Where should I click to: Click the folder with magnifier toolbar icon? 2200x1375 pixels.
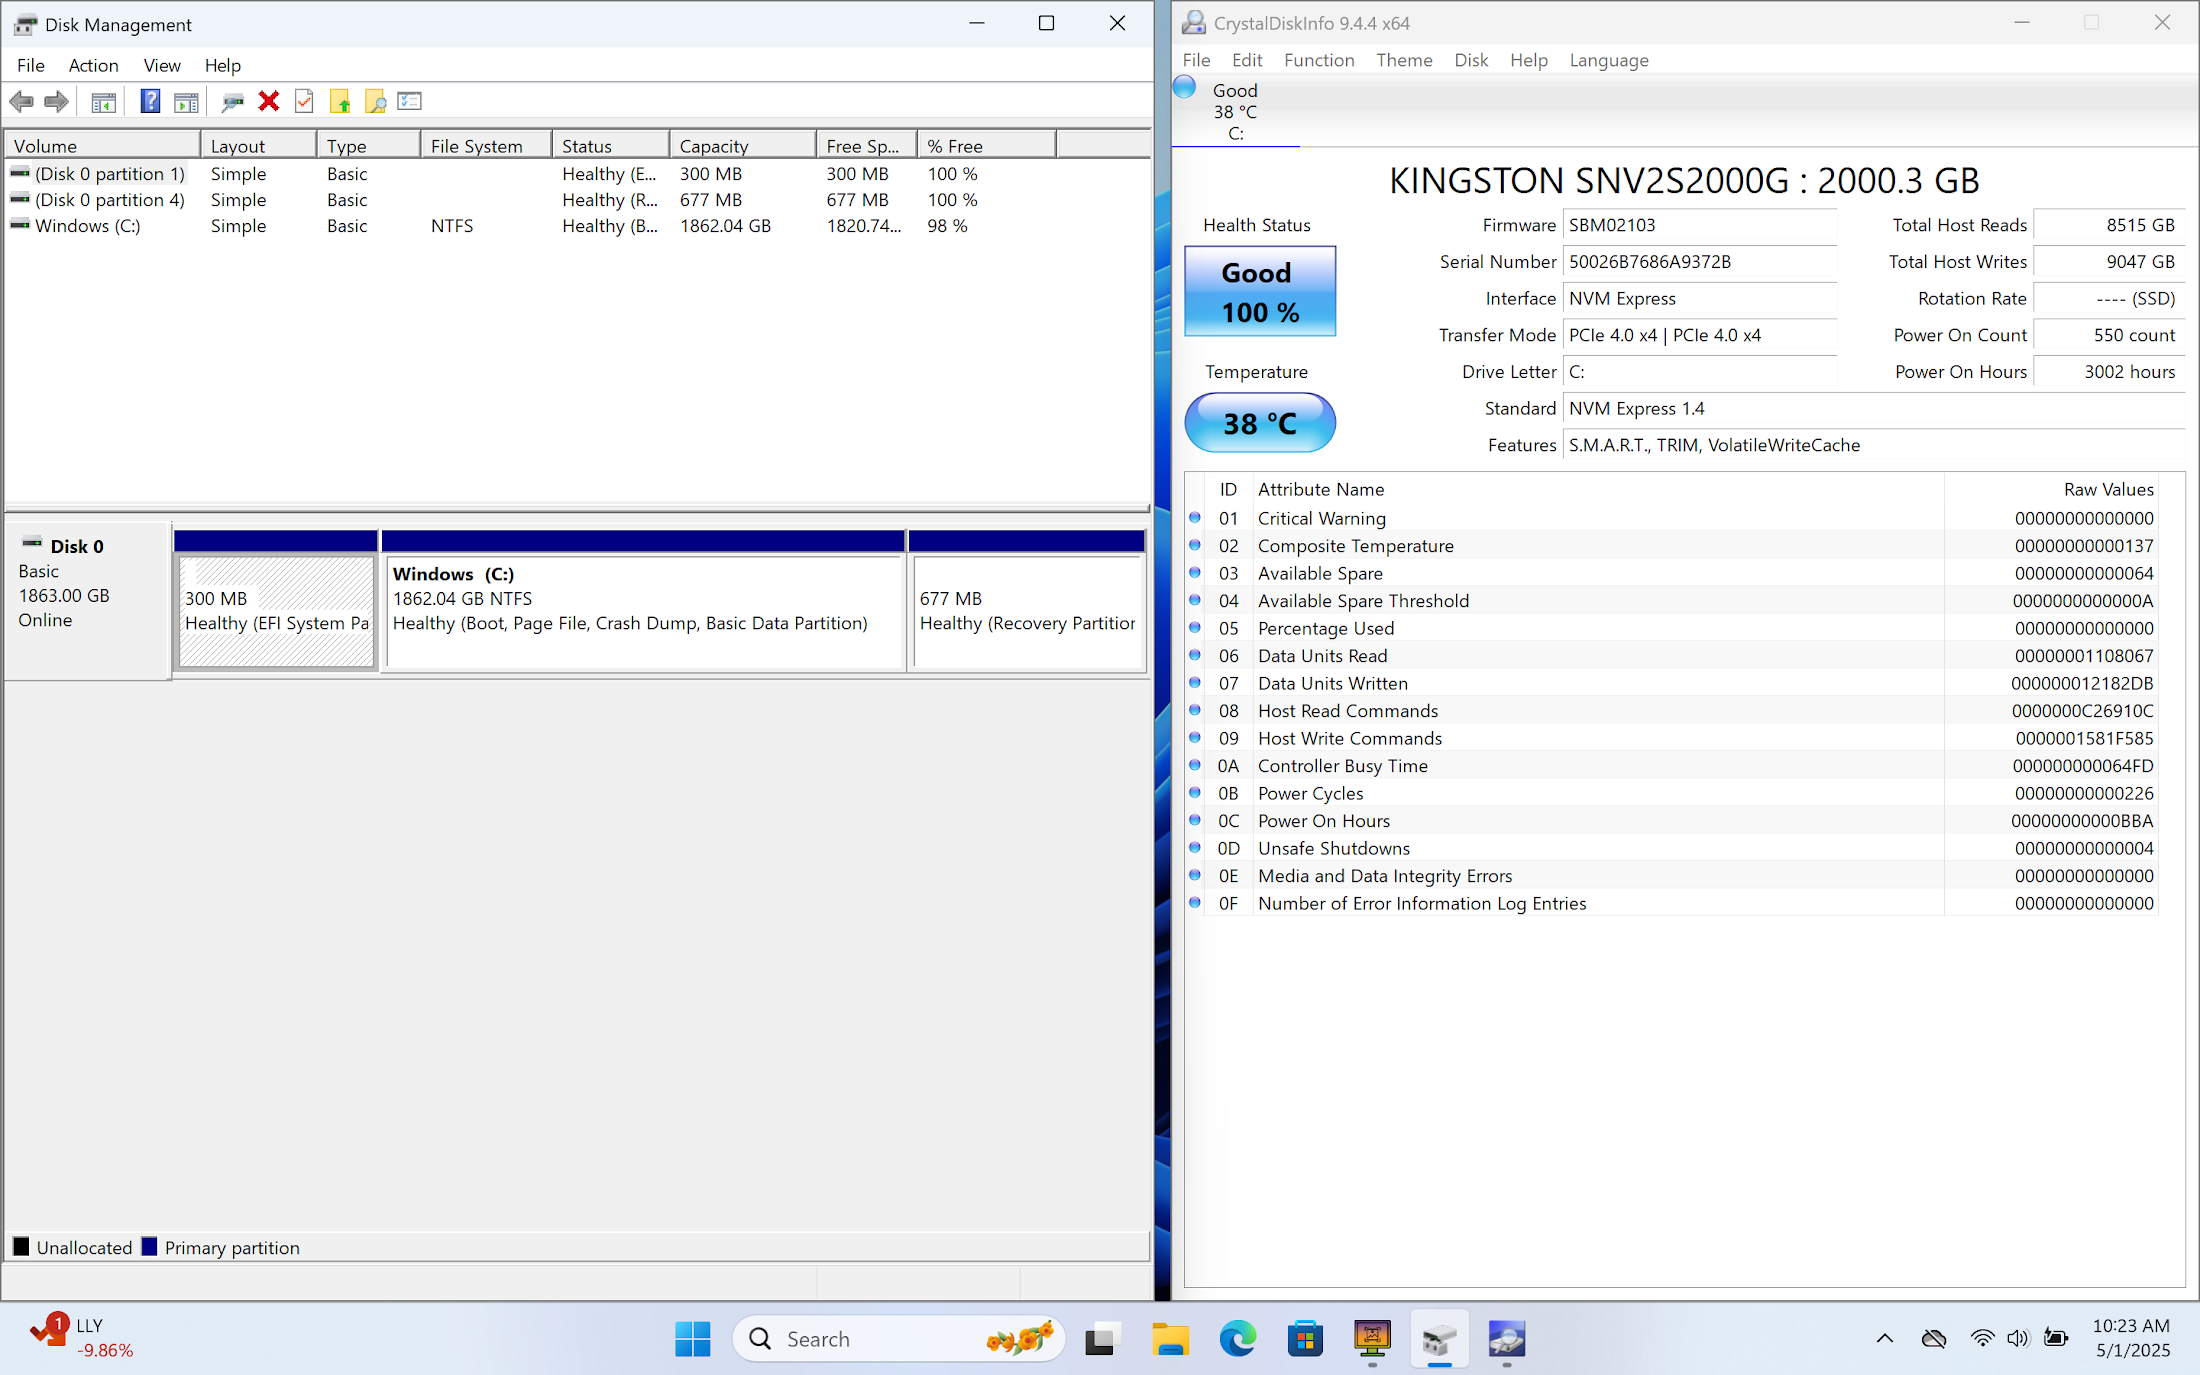pos(375,101)
